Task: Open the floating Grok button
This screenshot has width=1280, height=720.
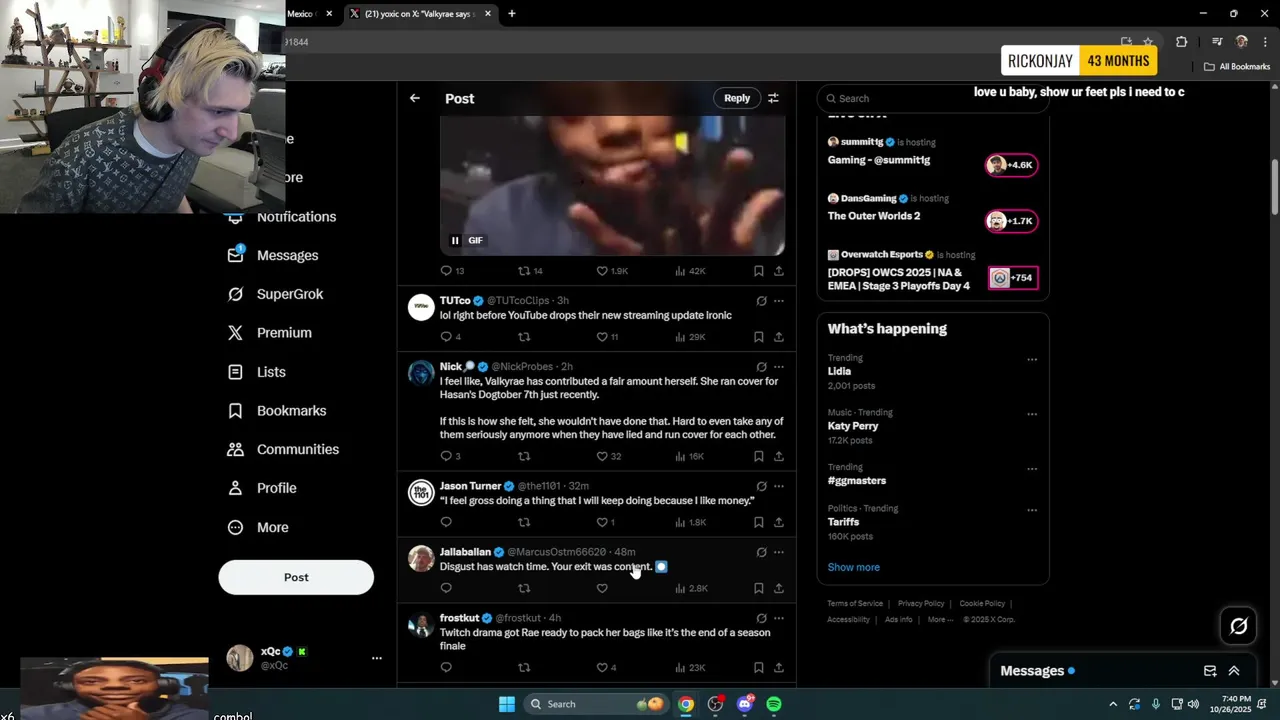Action: 1239,626
